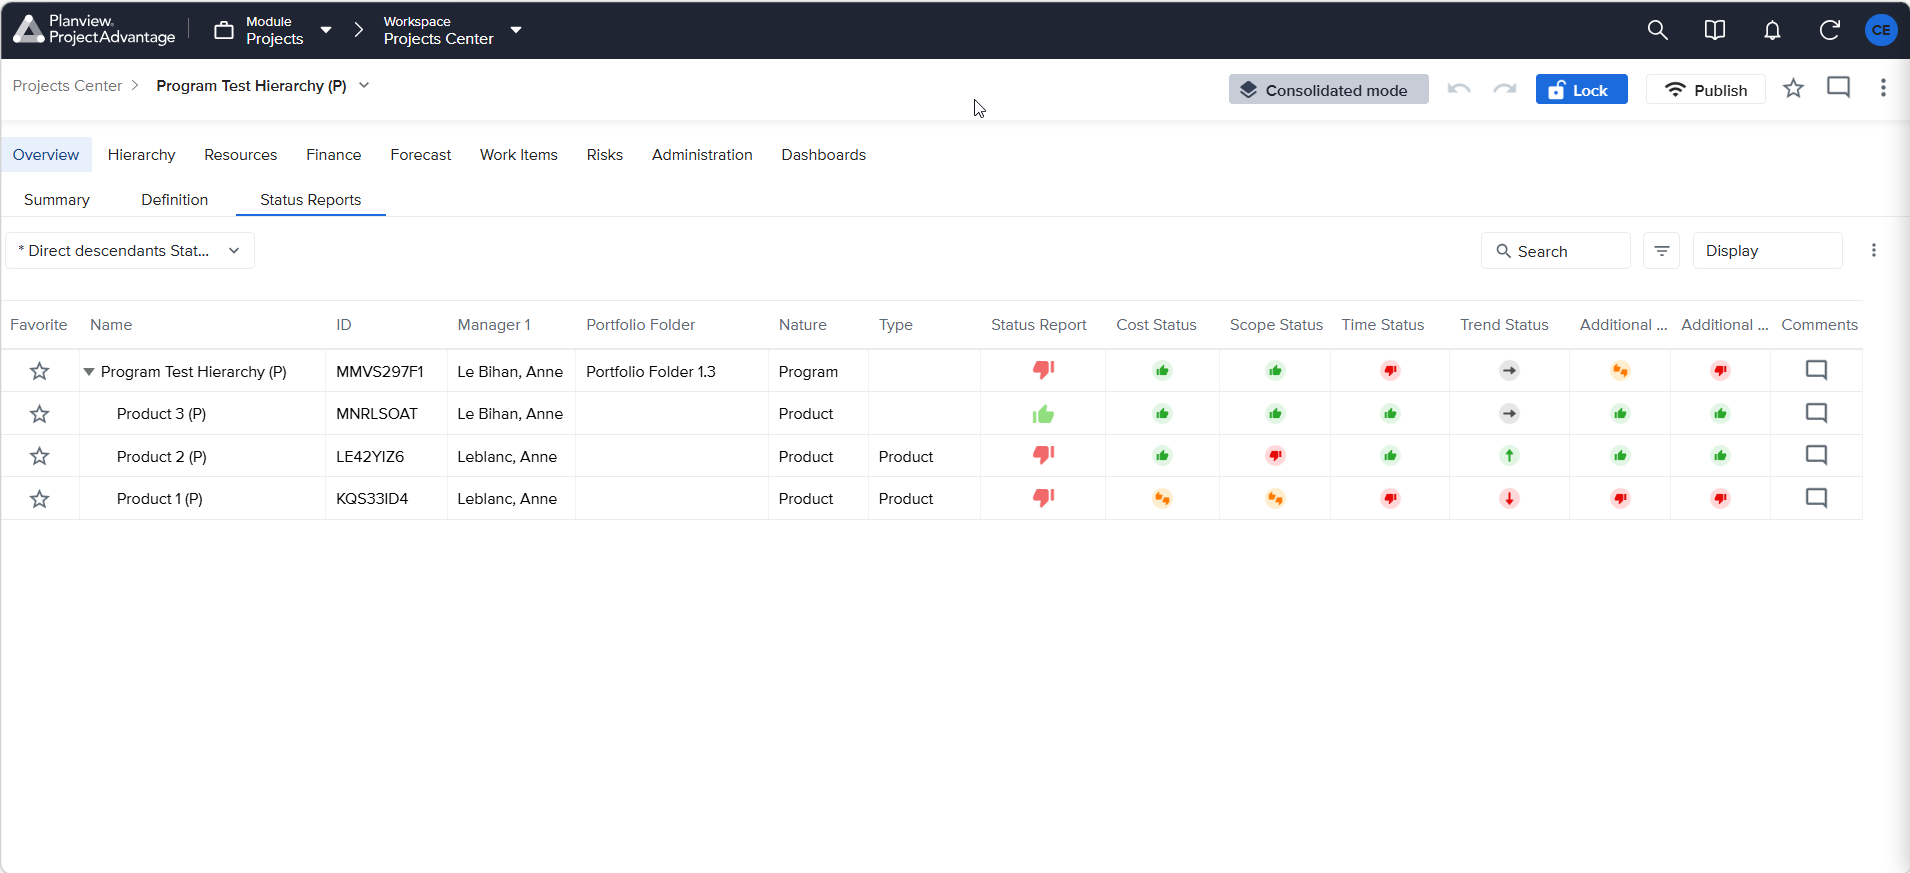This screenshot has height=873, width=1910.
Task: Open the Summary sub-tab
Action: tap(57, 200)
